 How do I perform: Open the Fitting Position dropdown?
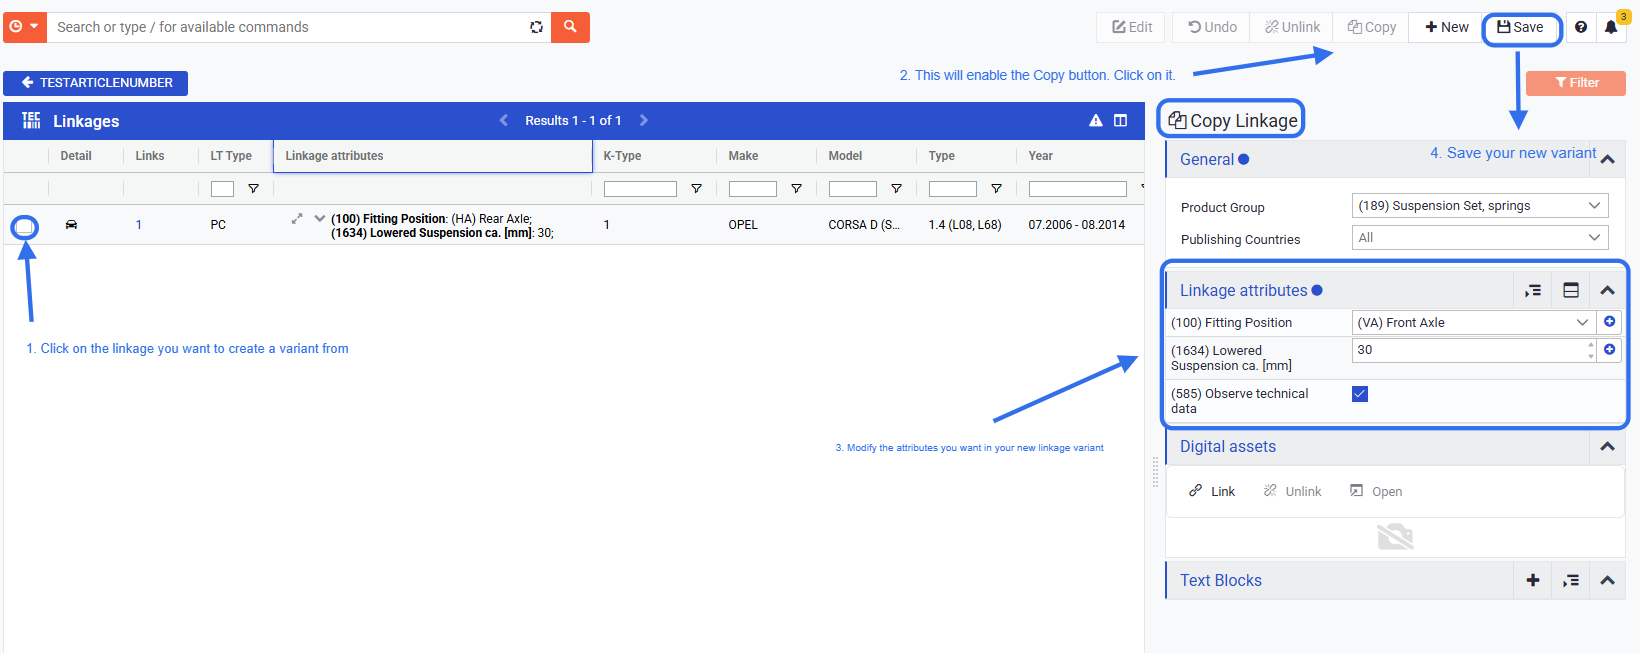tap(1474, 322)
